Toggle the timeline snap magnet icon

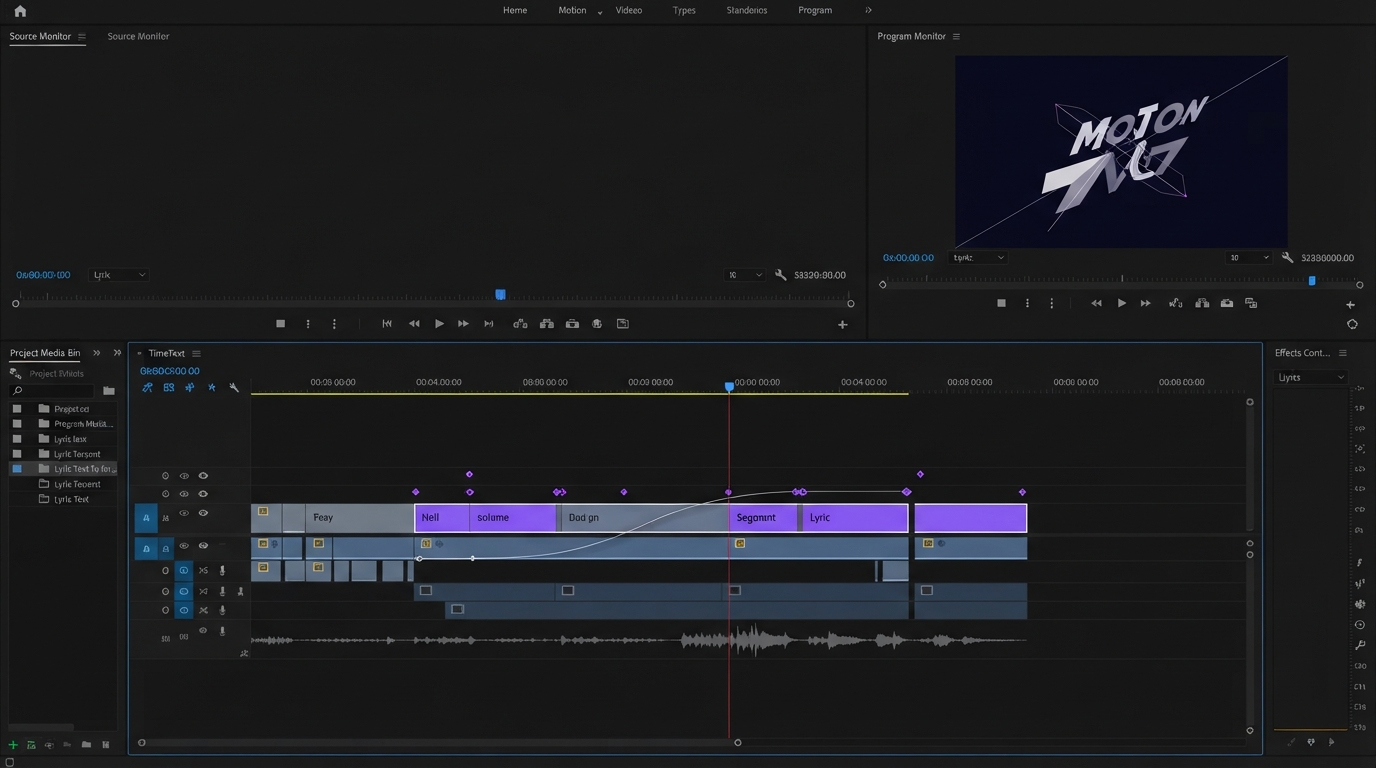click(147, 388)
